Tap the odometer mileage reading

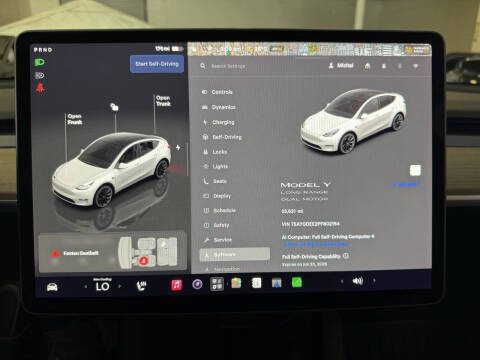coord(292,211)
